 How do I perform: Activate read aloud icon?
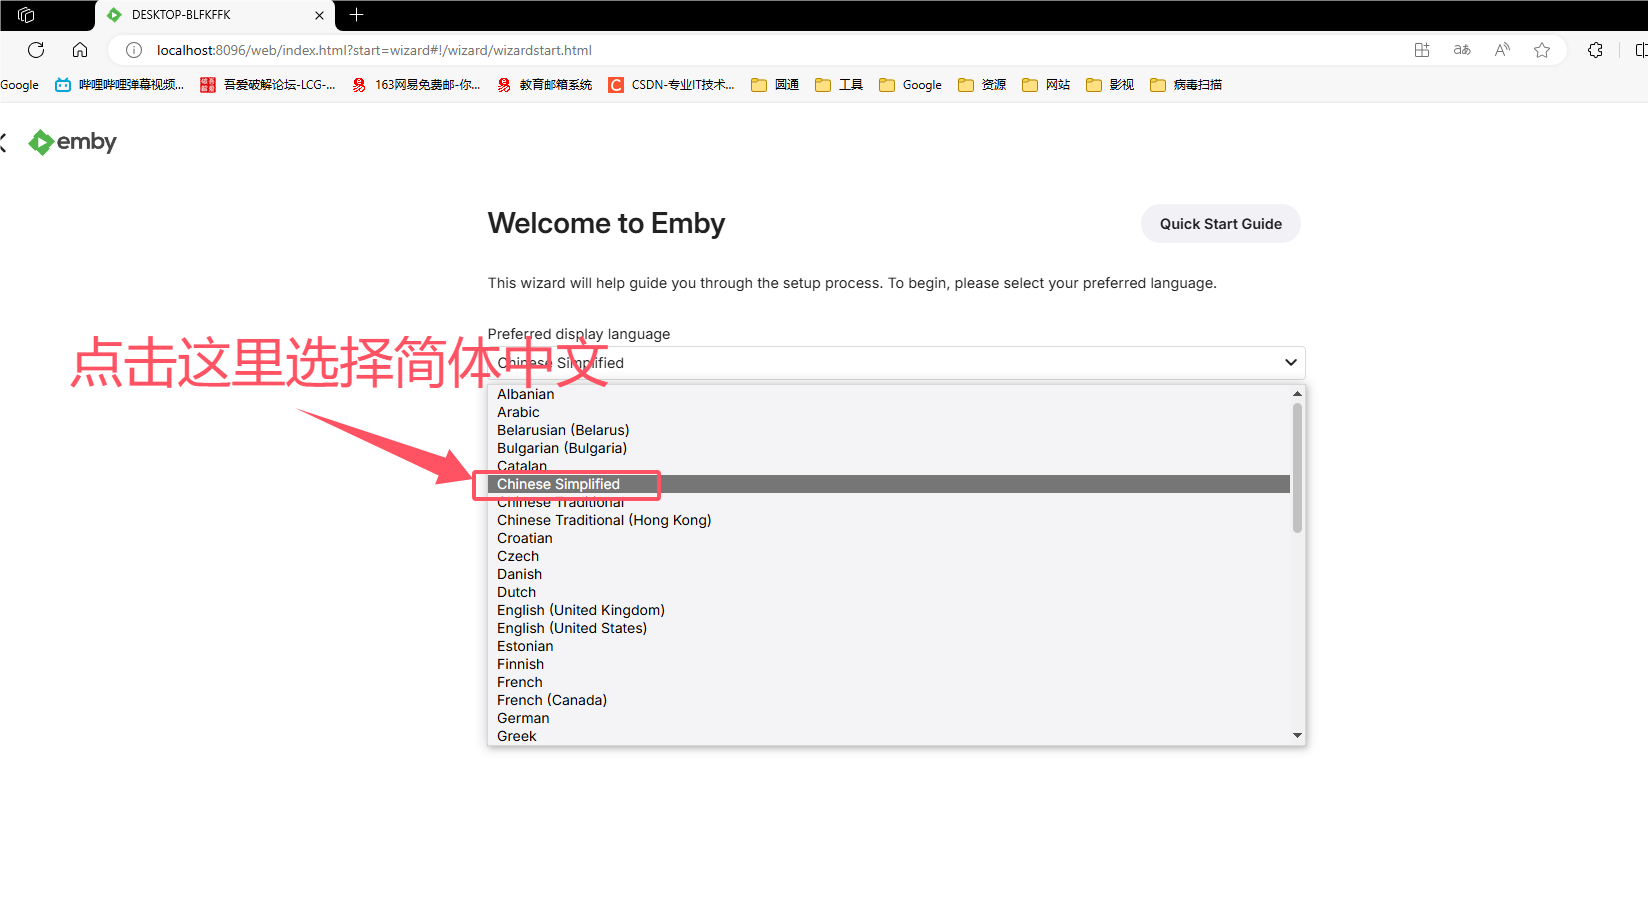pos(1502,50)
